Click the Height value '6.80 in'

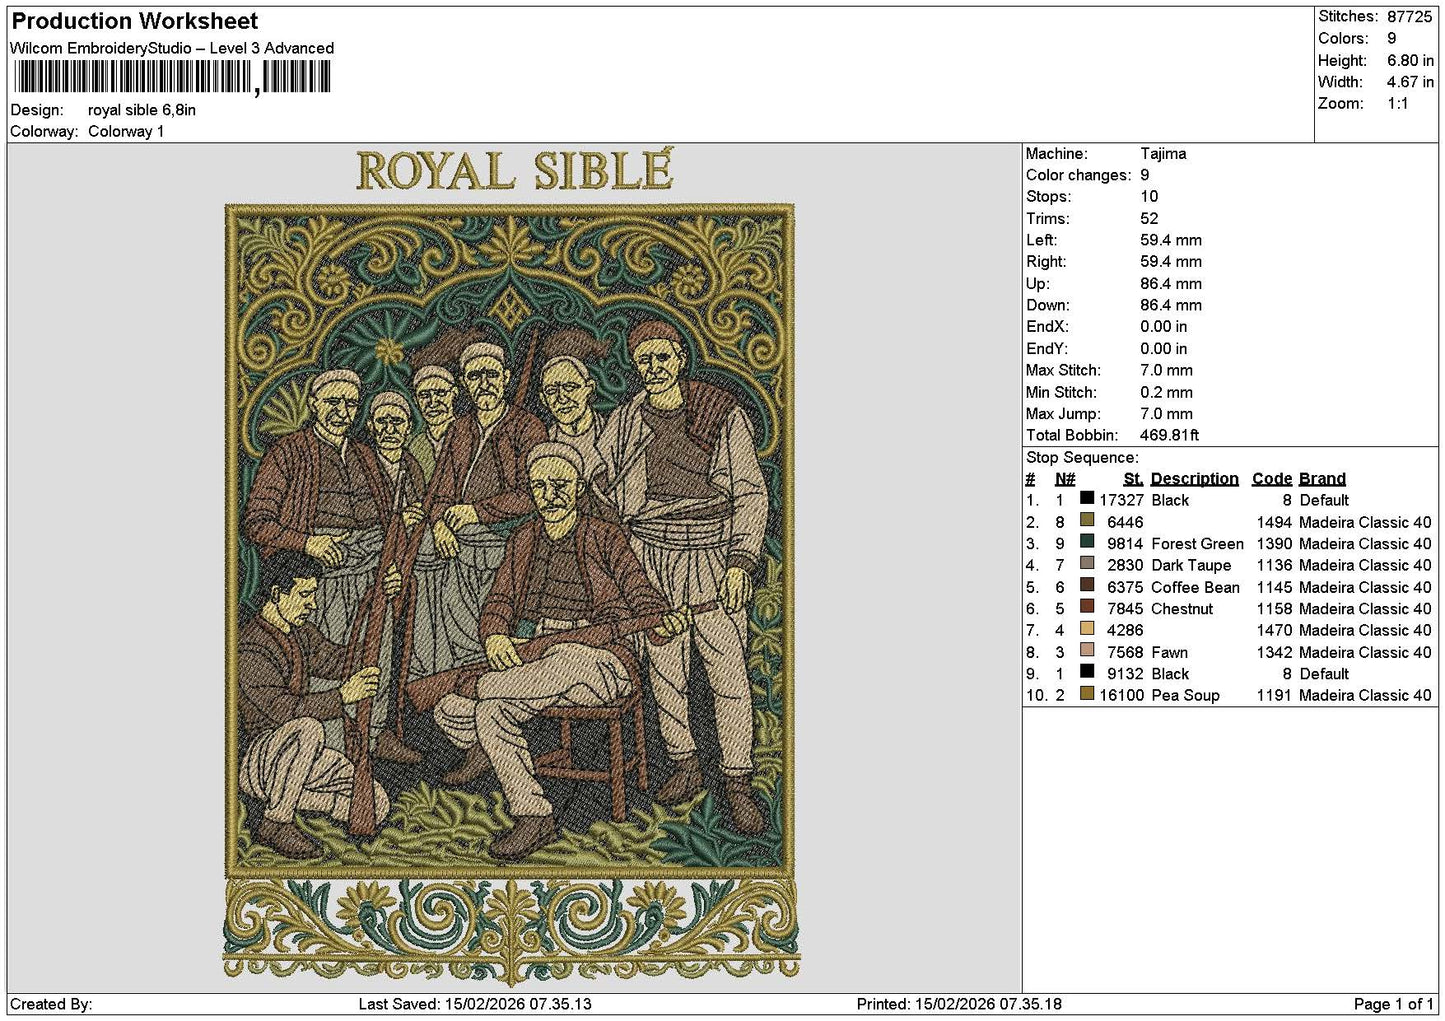(1410, 60)
